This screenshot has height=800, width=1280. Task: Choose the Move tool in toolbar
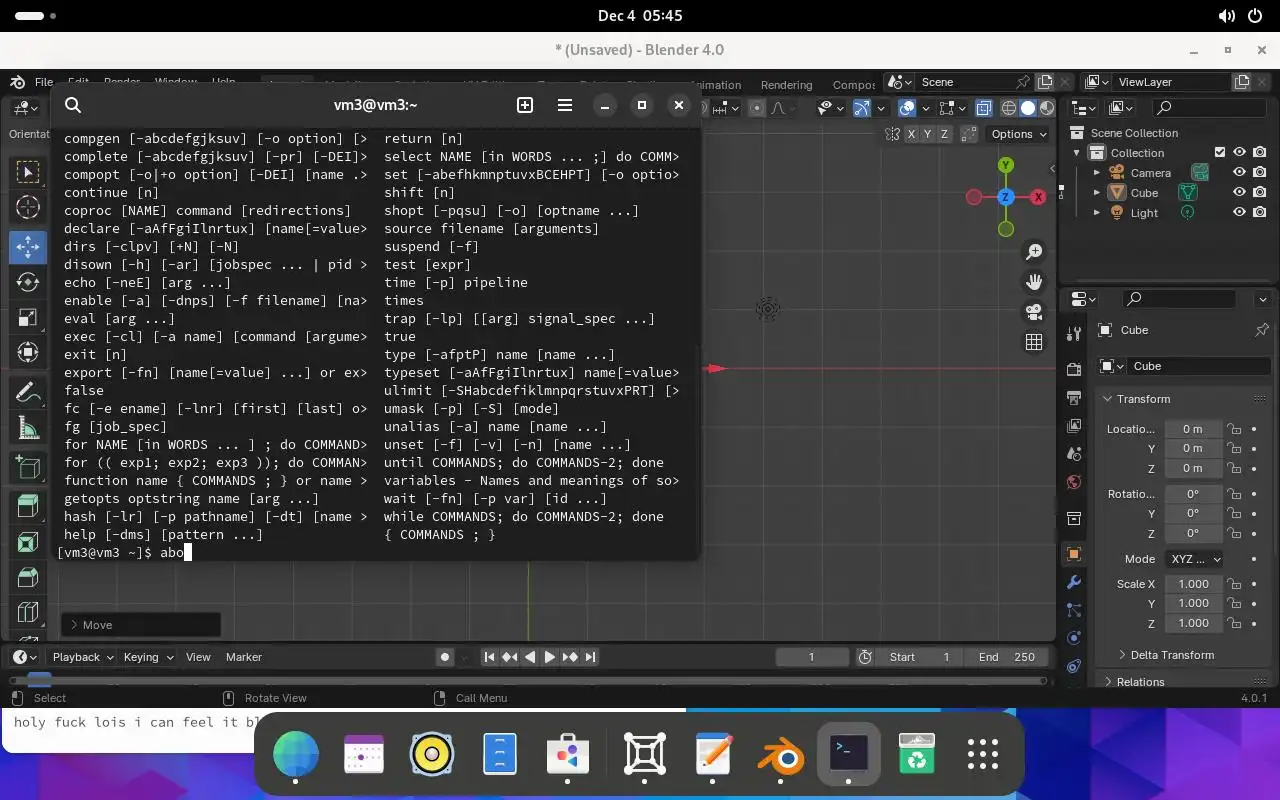[x=28, y=246]
